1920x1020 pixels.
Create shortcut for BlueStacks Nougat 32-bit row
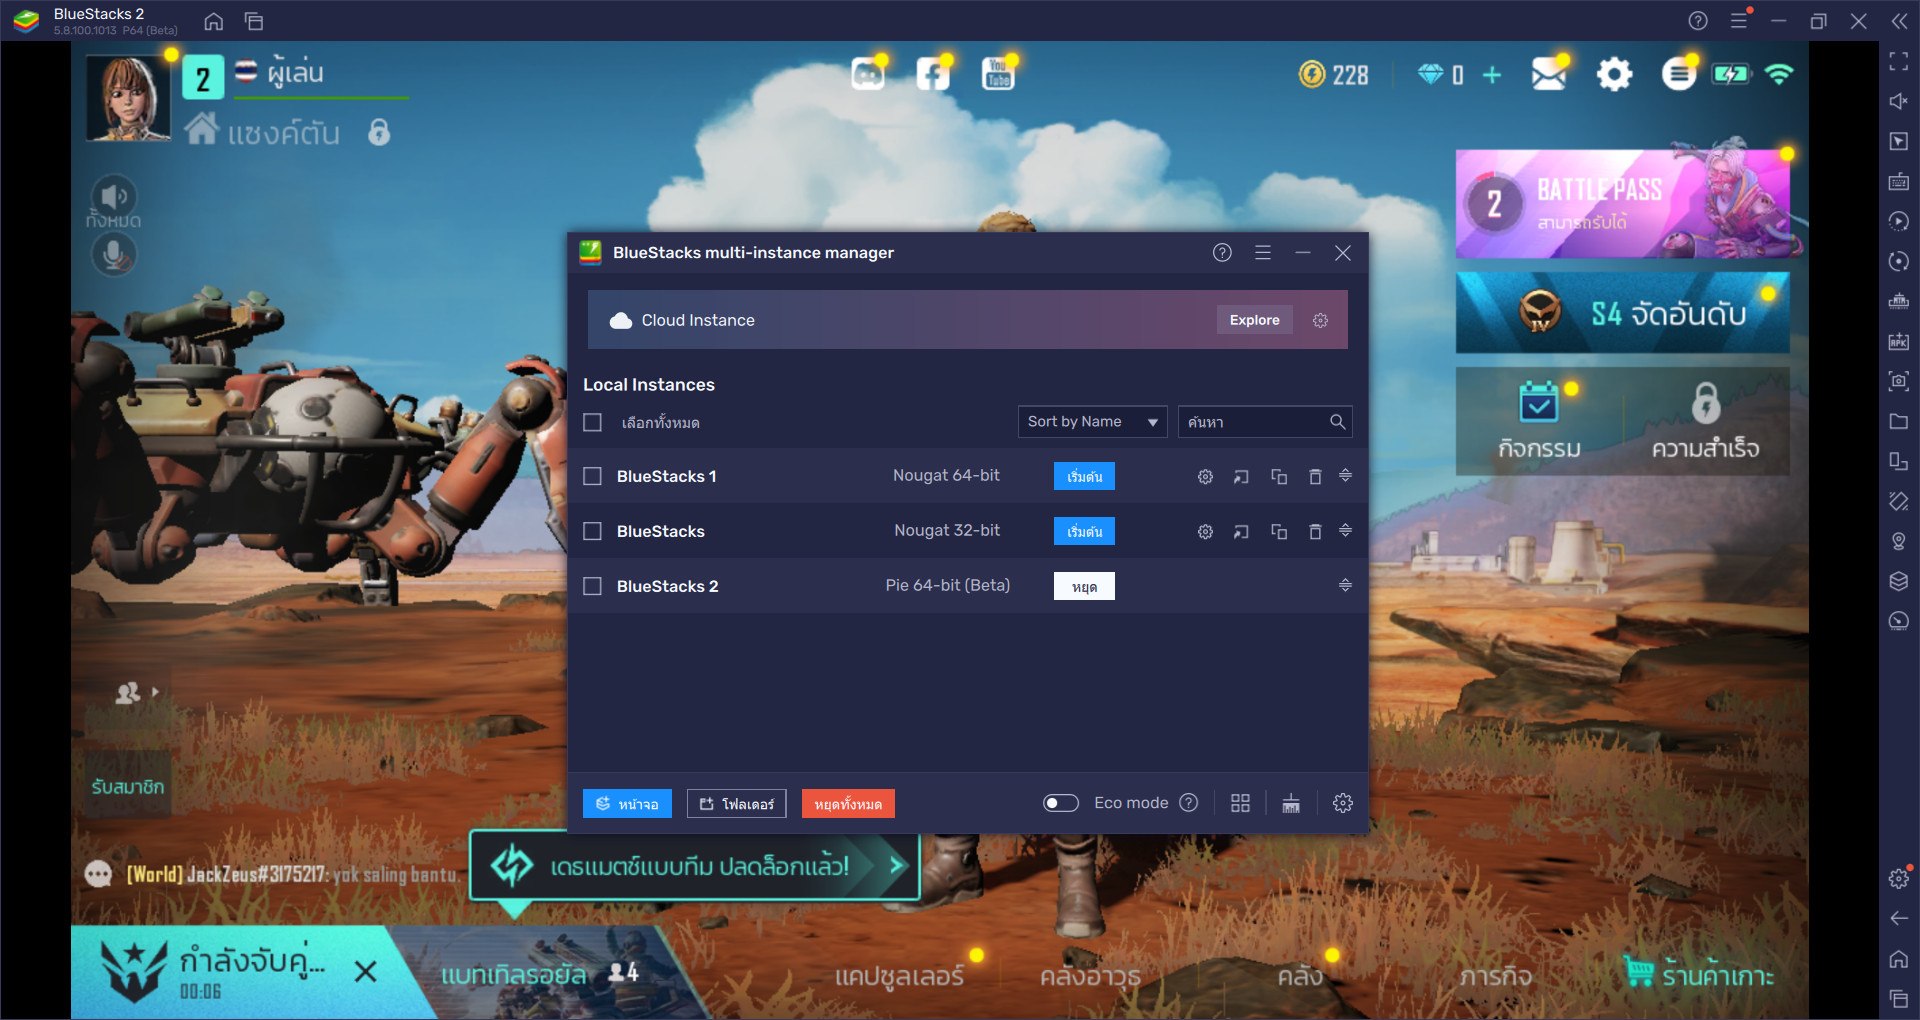[1241, 532]
